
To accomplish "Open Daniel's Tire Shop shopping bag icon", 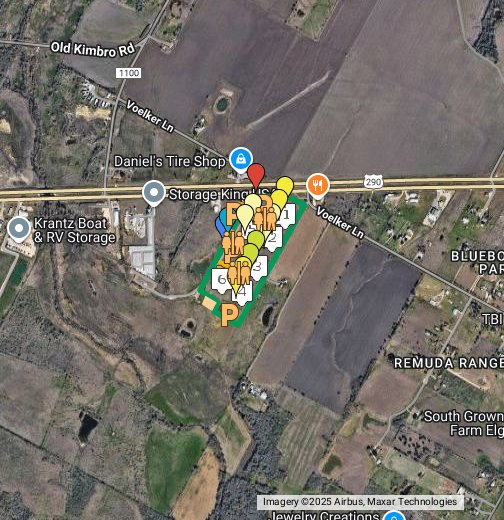I will tap(241, 159).
